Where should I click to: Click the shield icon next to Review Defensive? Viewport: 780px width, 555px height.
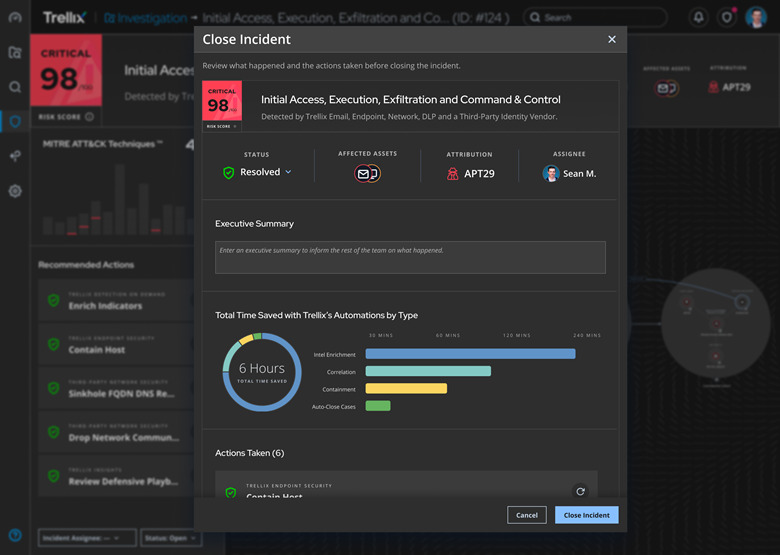[x=54, y=476]
